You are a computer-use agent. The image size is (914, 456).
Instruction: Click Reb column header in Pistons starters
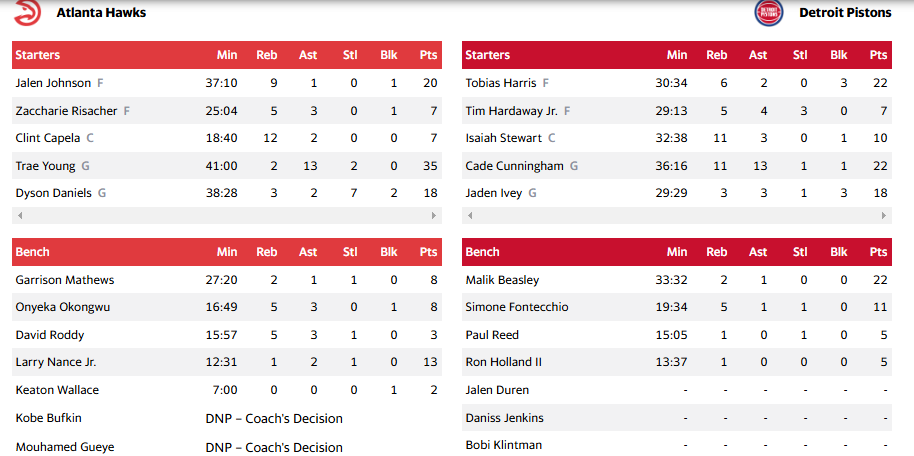[x=717, y=55]
